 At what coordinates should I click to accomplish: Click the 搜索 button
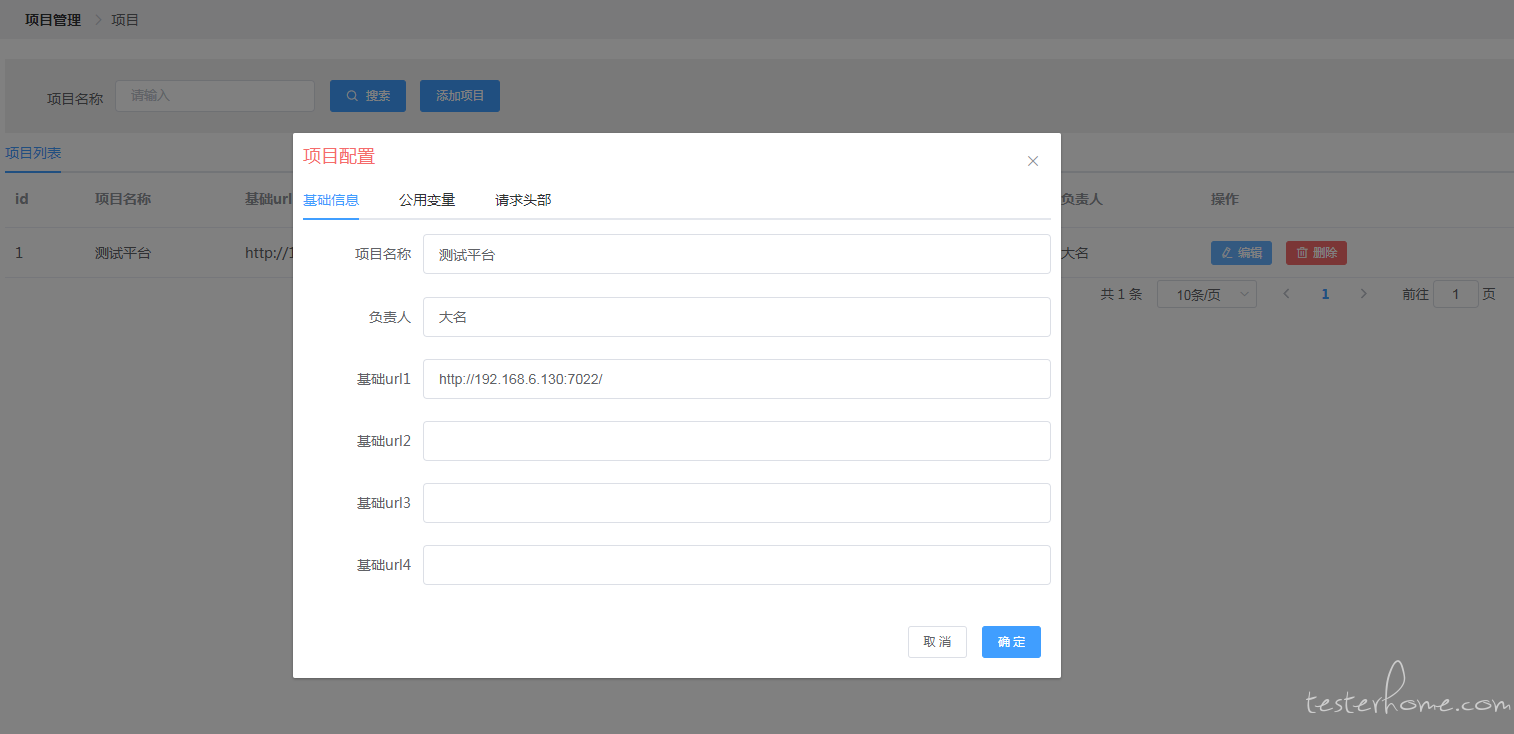368,96
